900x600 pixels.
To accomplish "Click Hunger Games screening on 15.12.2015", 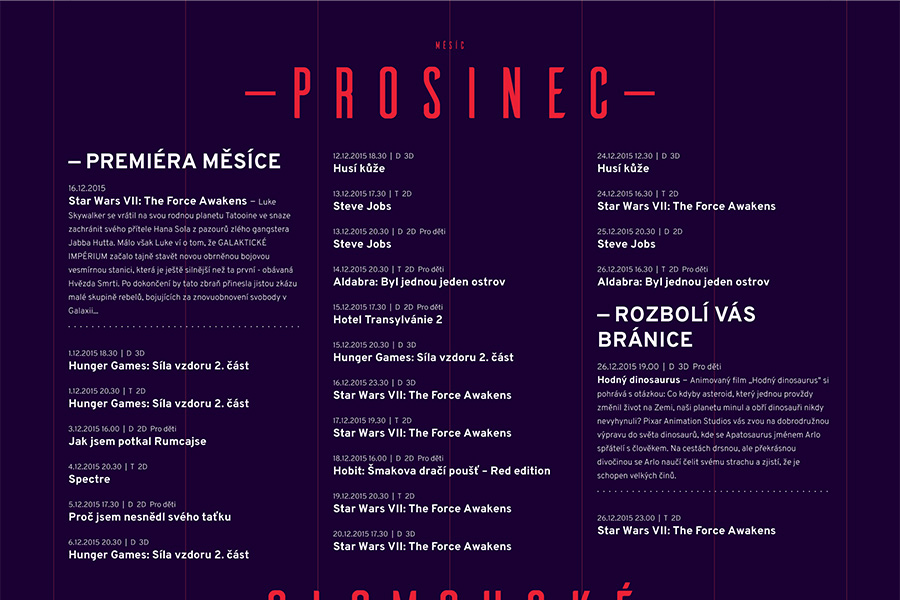I will tap(423, 358).
